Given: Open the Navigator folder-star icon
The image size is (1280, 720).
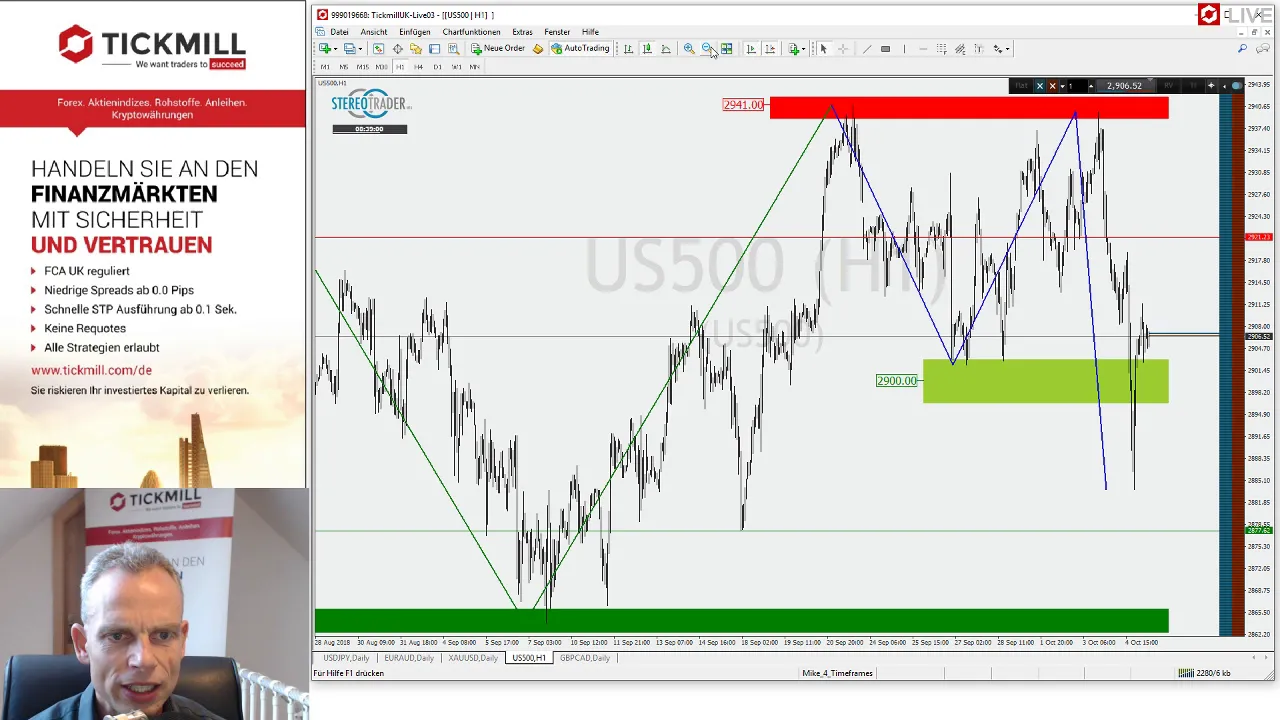Looking at the screenshot, I should (416, 48).
